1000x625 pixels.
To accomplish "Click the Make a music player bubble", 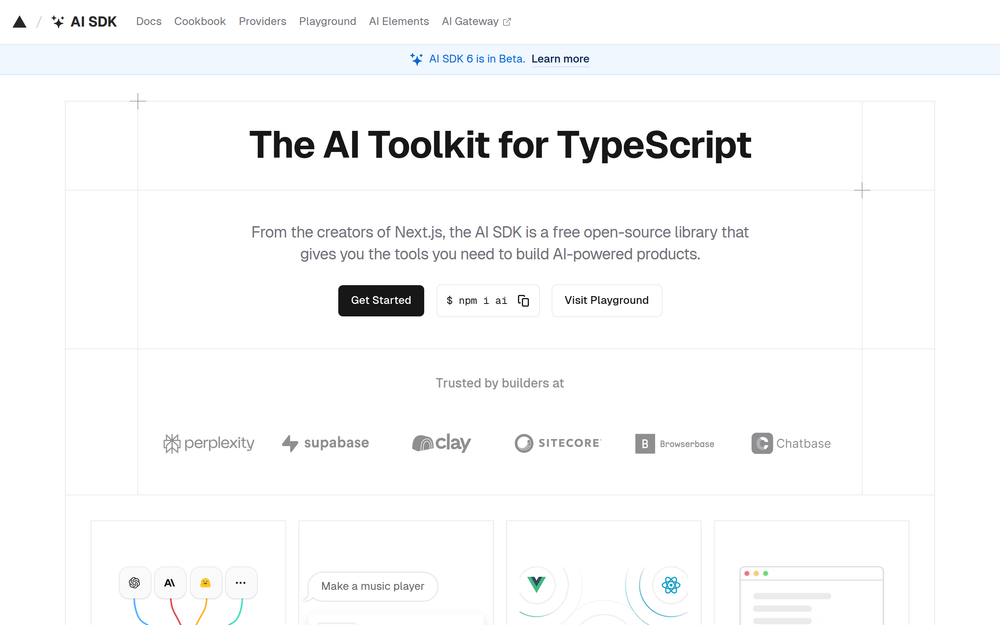I will coord(372,586).
